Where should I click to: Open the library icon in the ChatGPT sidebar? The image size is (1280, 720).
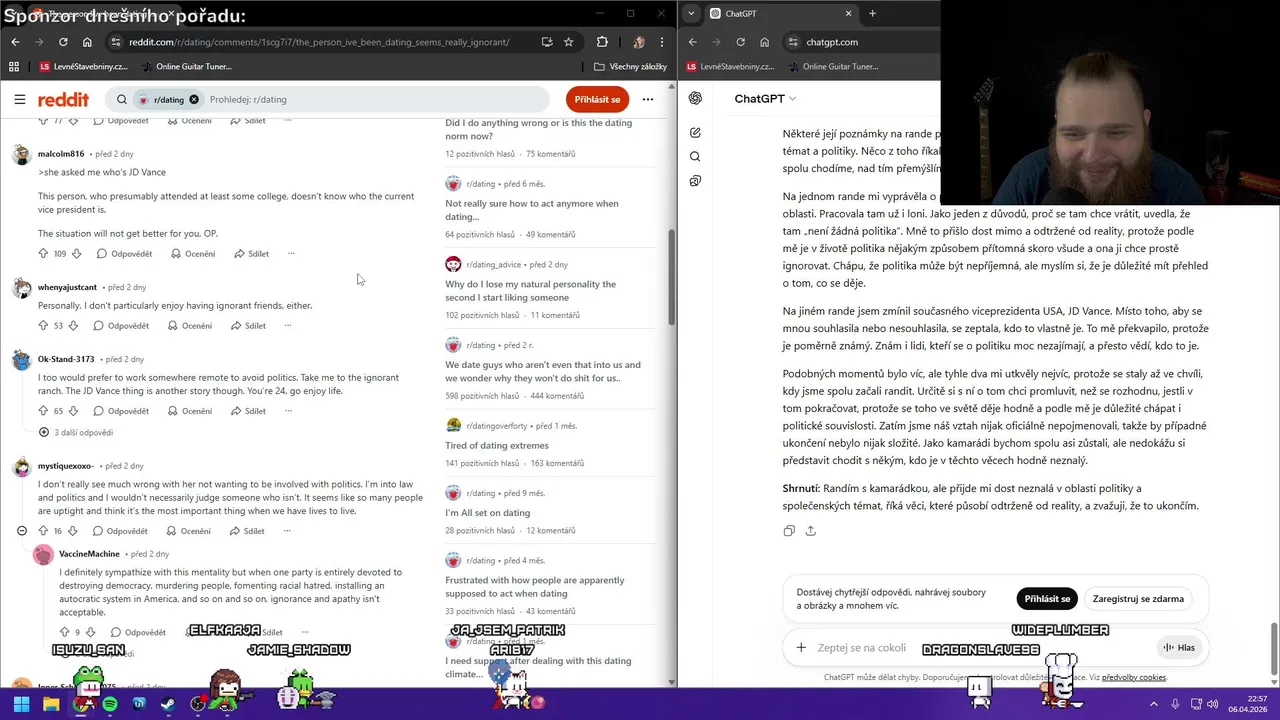pyautogui.click(x=695, y=181)
